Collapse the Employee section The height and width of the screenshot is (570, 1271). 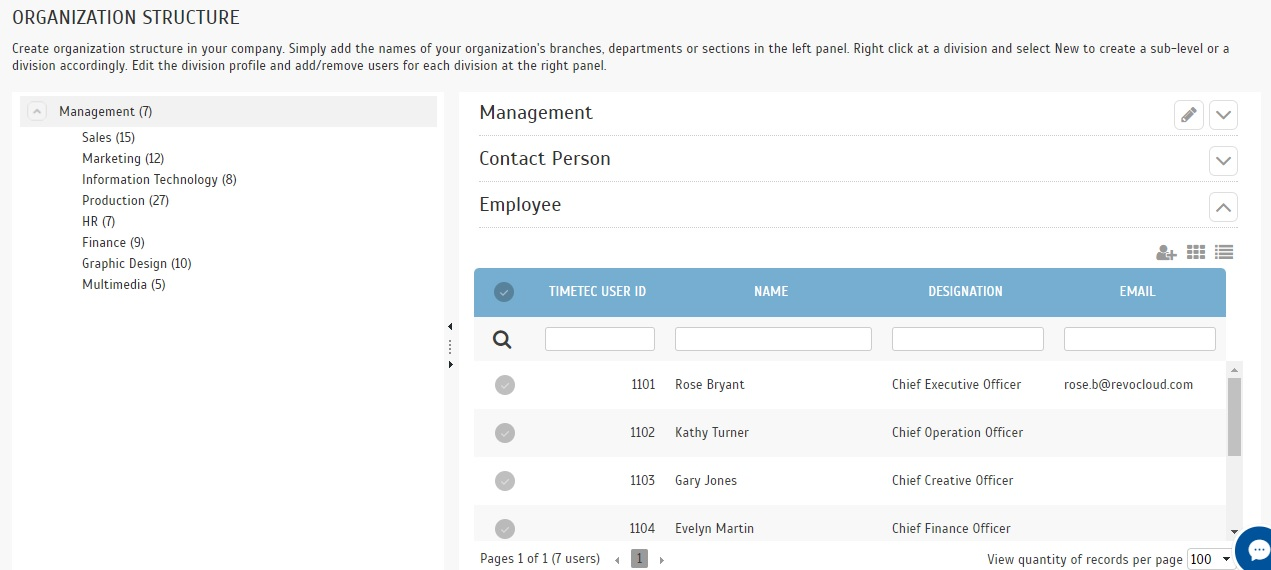(x=1223, y=207)
